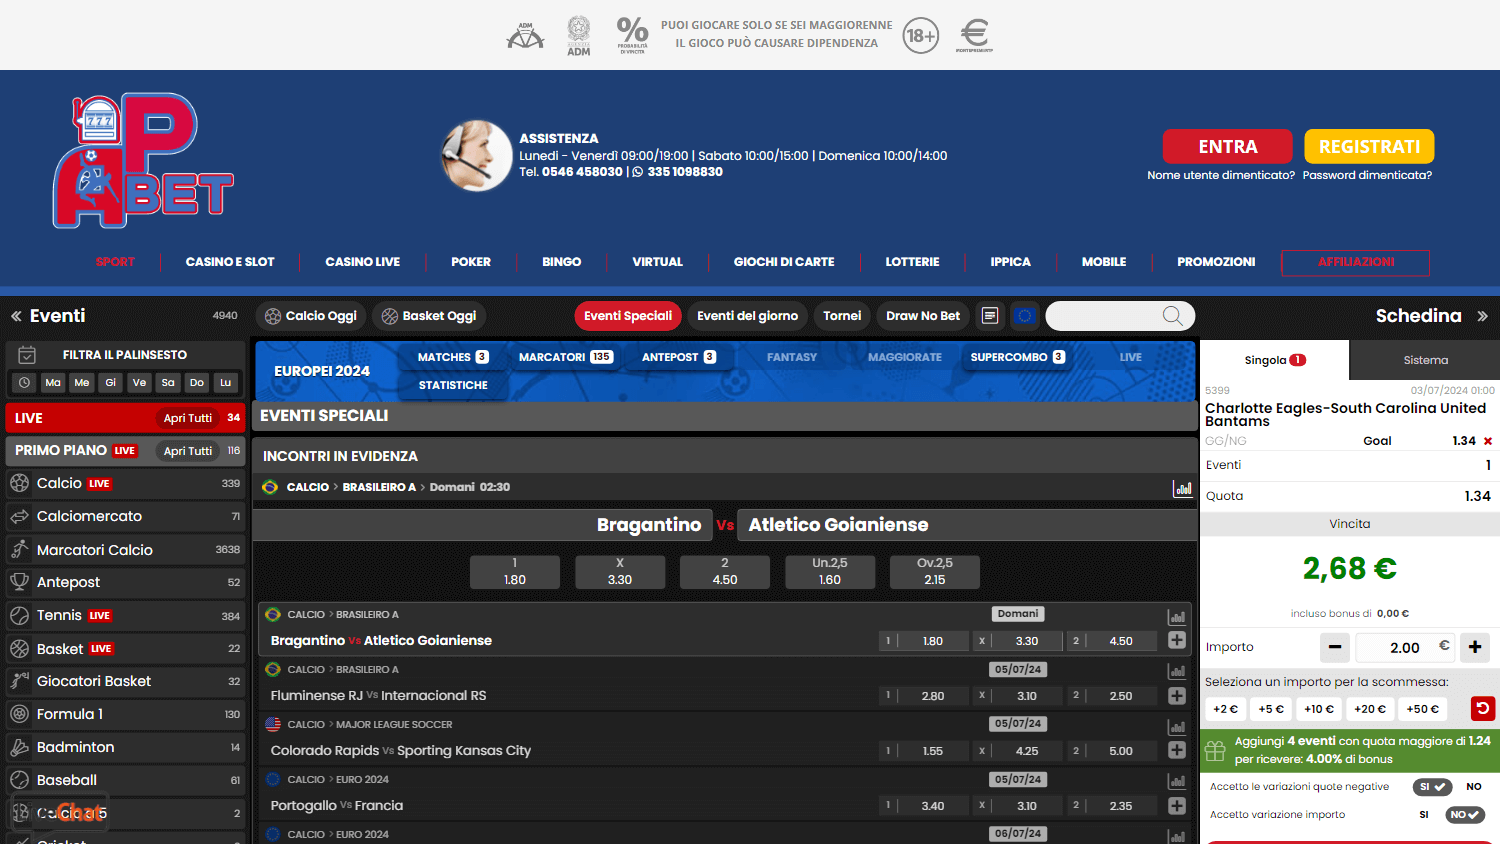The image size is (1500, 844).
Task: Select the clock time filter icon
Action: pyautogui.click(x=24, y=382)
